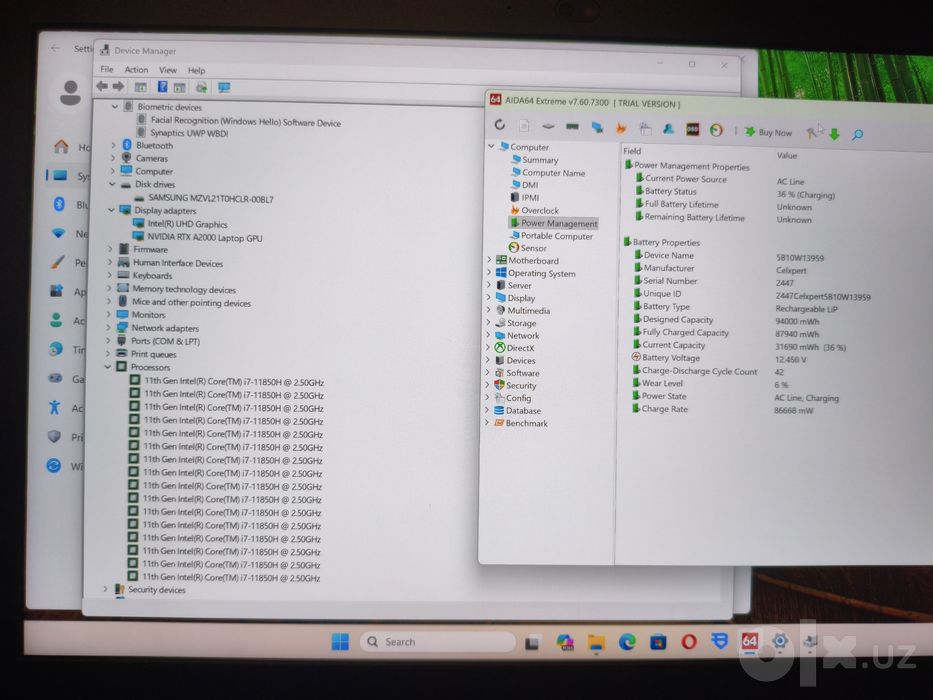Select Portable Computer in AIDA64 tree
This screenshot has height=700, width=933.
556,236
